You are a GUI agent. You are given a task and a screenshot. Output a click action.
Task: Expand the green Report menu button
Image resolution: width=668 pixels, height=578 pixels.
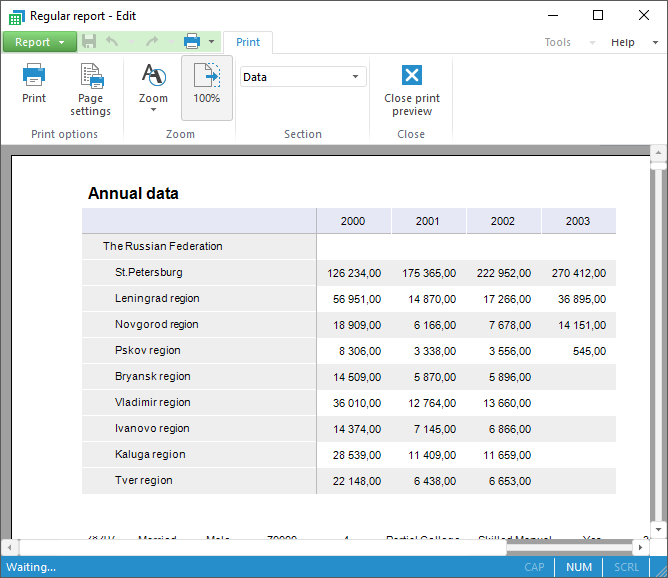point(39,42)
